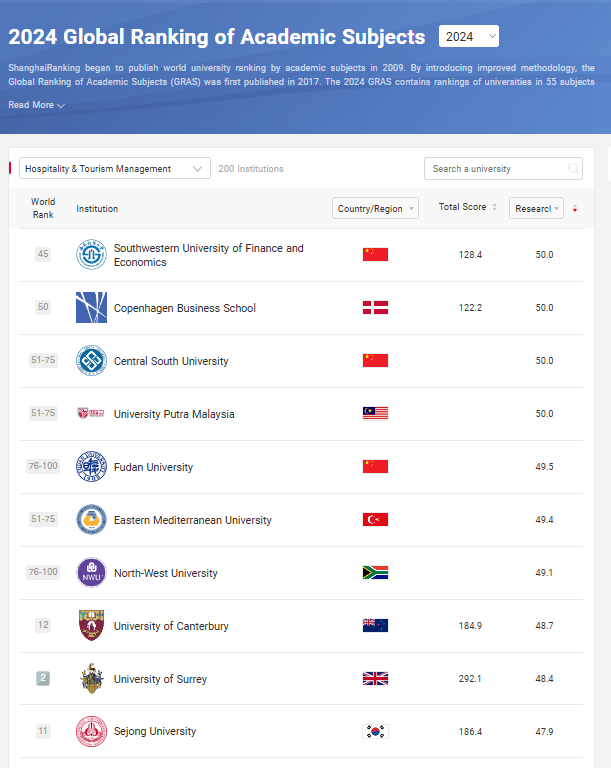Click the Fudan University logo
Image resolution: width=611 pixels, height=768 pixels.
91,467
